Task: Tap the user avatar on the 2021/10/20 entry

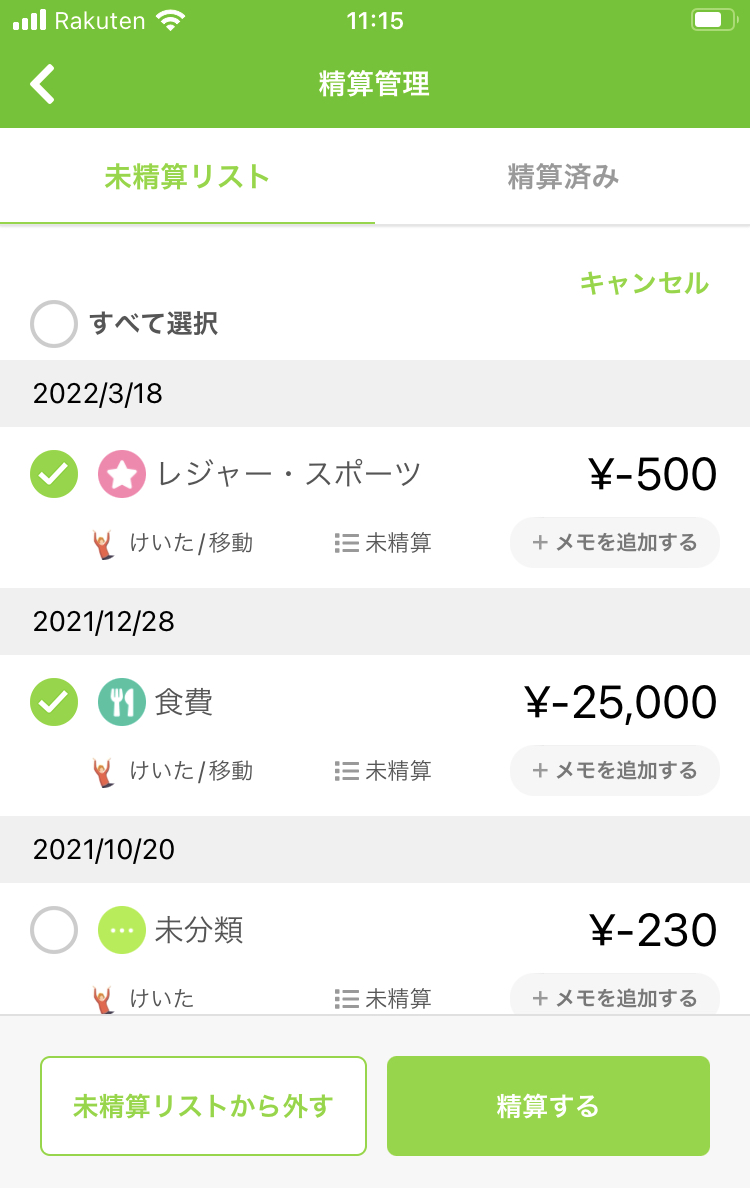Action: pyautogui.click(x=103, y=999)
